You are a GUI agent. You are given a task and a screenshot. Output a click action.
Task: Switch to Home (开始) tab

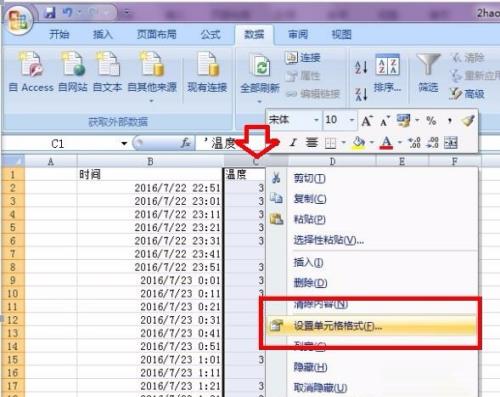click(59, 34)
